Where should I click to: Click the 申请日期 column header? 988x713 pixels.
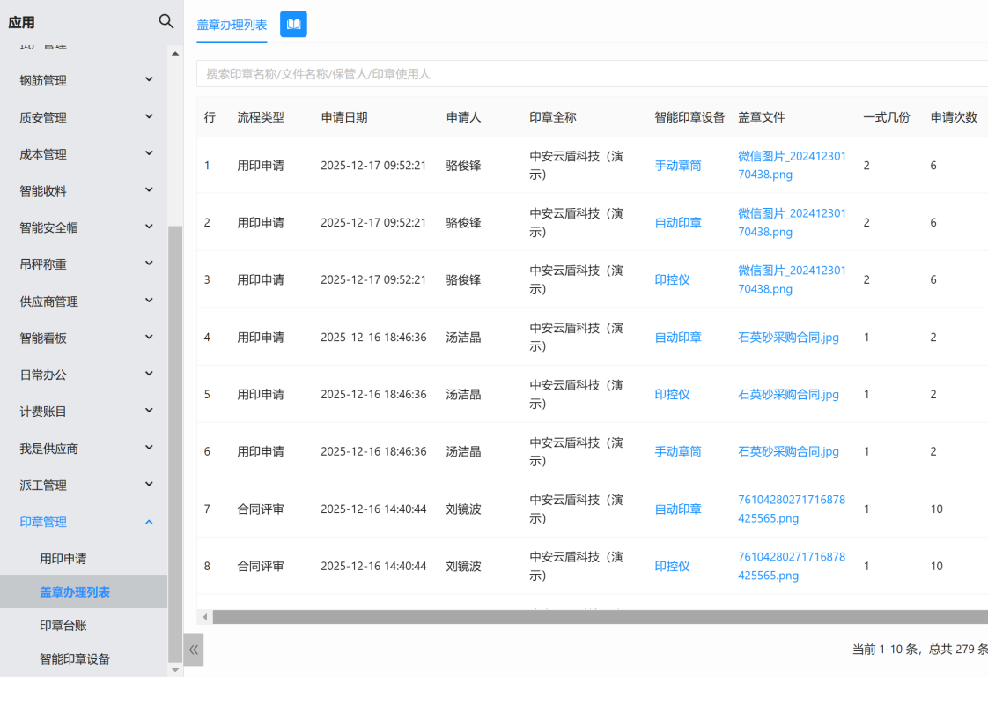click(344, 117)
